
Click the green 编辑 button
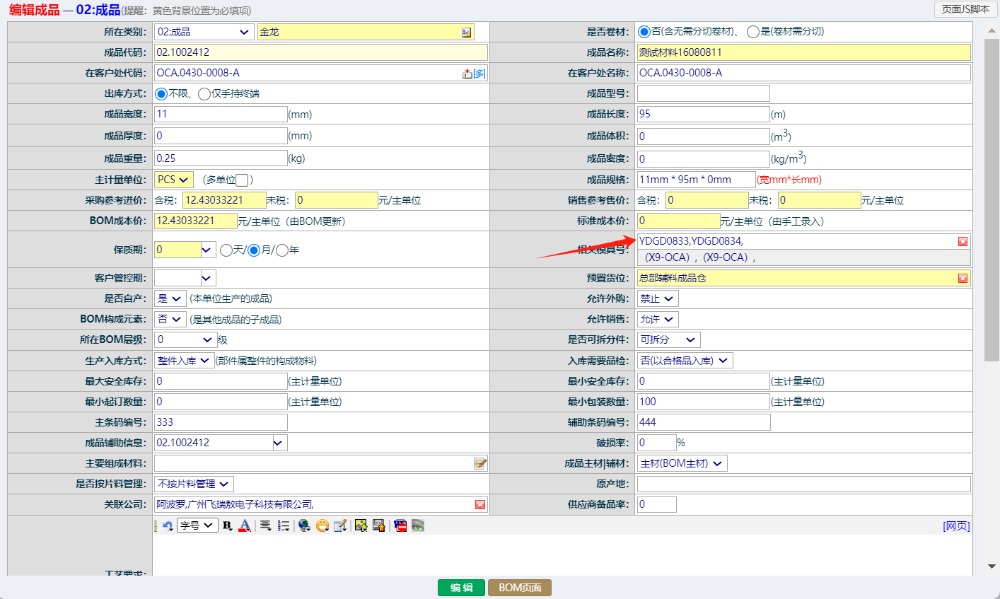(460, 588)
